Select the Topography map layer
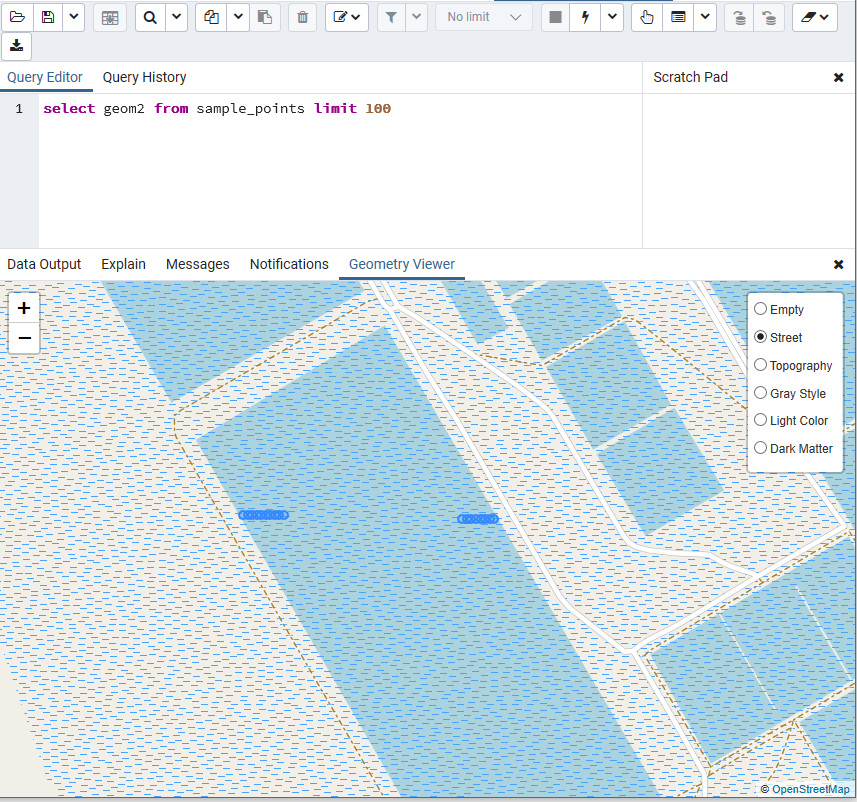The height and width of the screenshot is (802, 857). coord(761,366)
